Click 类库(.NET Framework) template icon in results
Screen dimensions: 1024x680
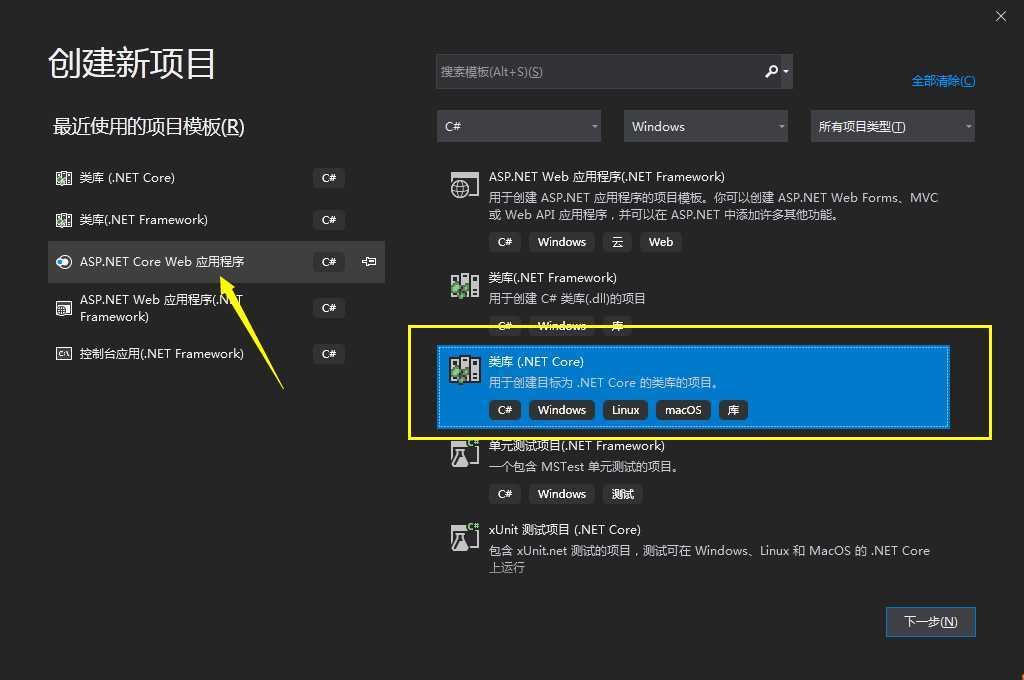click(x=464, y=286)
